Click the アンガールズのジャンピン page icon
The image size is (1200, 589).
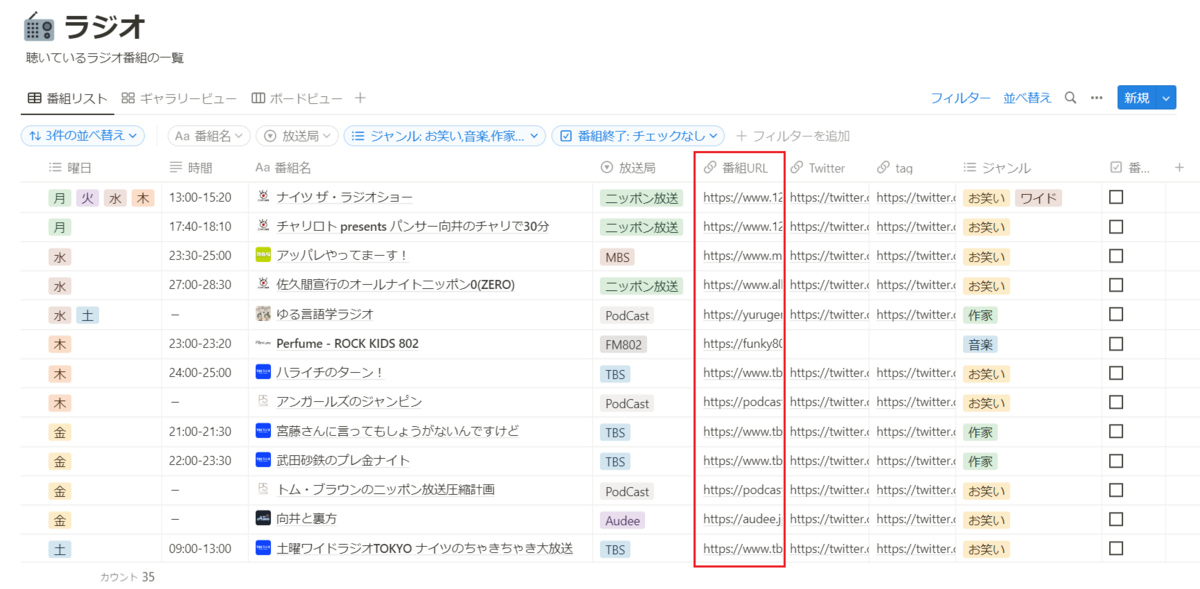pyautogui.click(x=264, y=402)
